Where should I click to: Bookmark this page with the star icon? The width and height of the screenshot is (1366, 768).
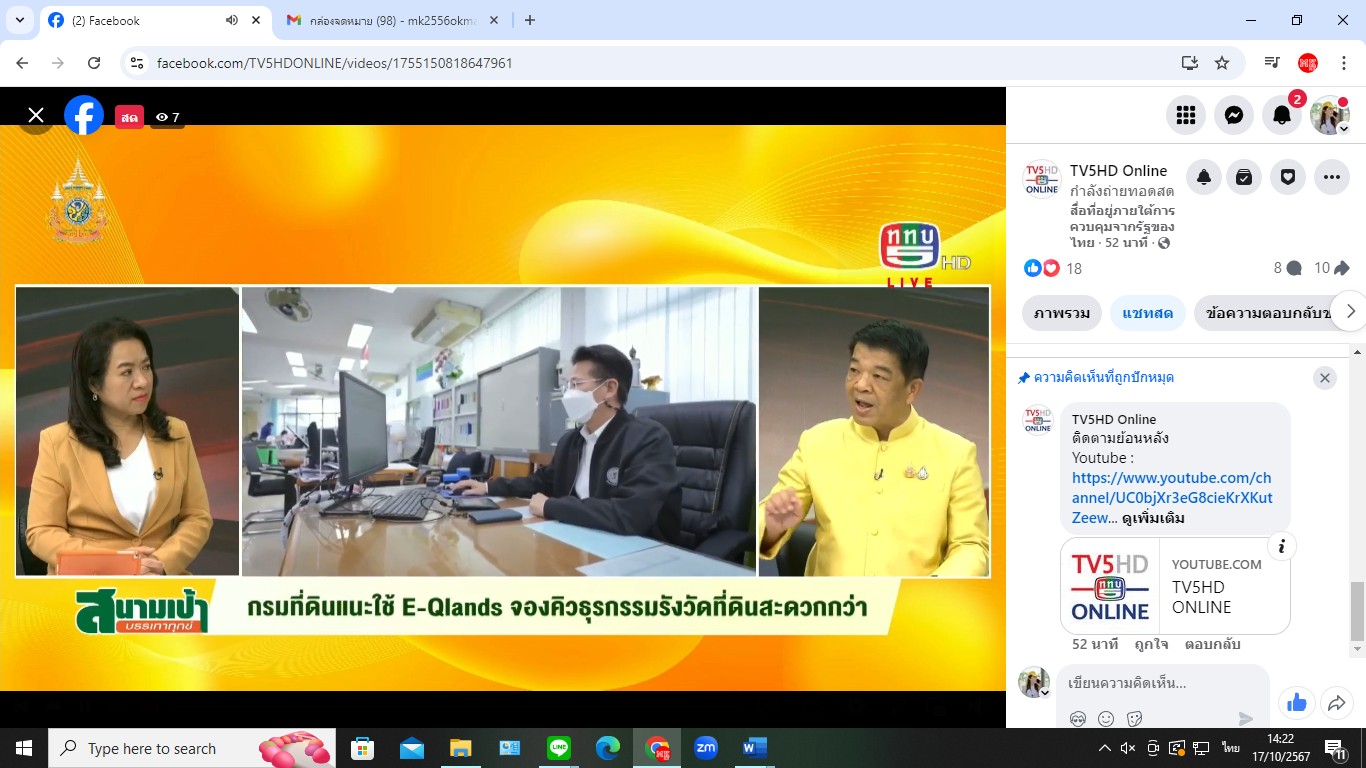click(x=1222, y=63)
